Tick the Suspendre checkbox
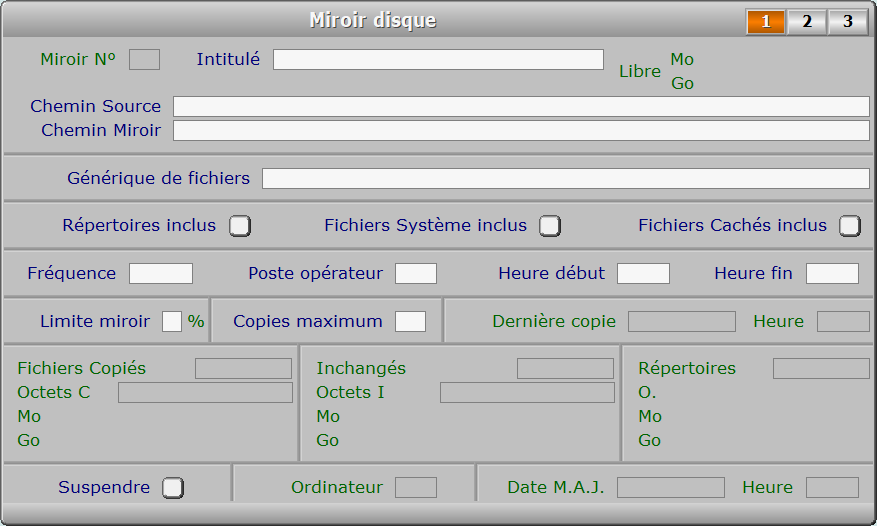Image resolution: width=877 pixels, height=526 pixels. [173, 487]
